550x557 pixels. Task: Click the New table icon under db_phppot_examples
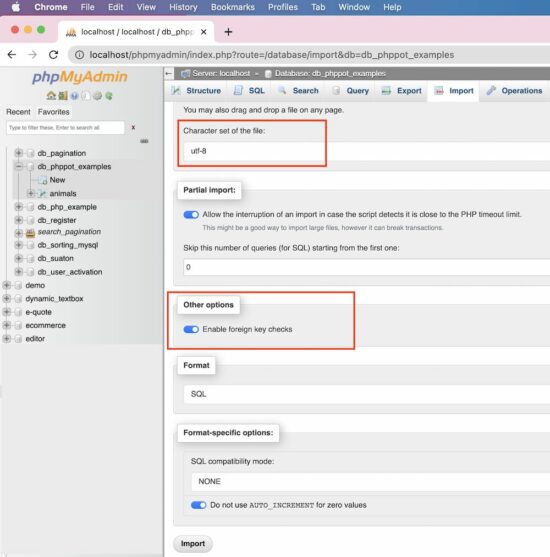[43, 180]
